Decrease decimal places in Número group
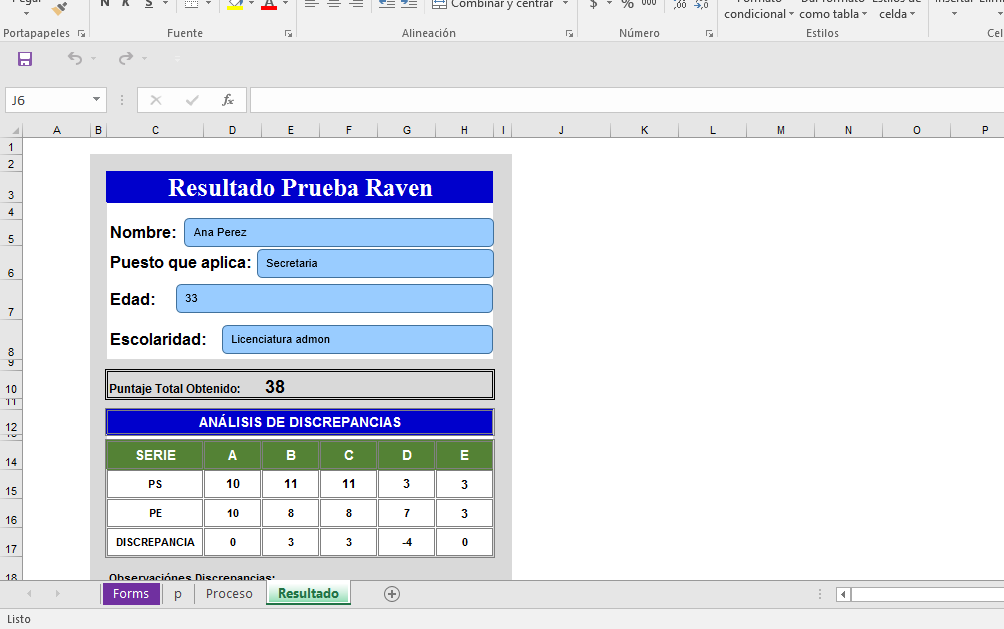1004x629 pixels. [x=701, y=4]
